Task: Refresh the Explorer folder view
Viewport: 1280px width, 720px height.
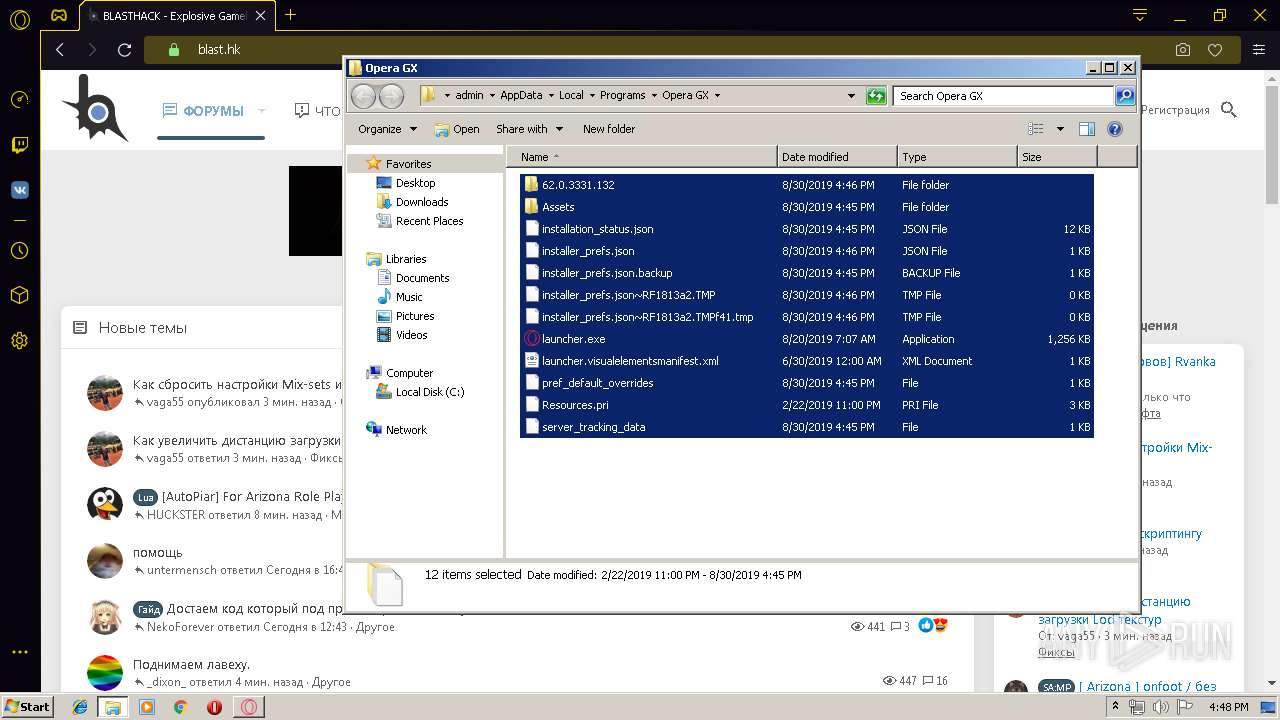Action: [x=876, y=96]
